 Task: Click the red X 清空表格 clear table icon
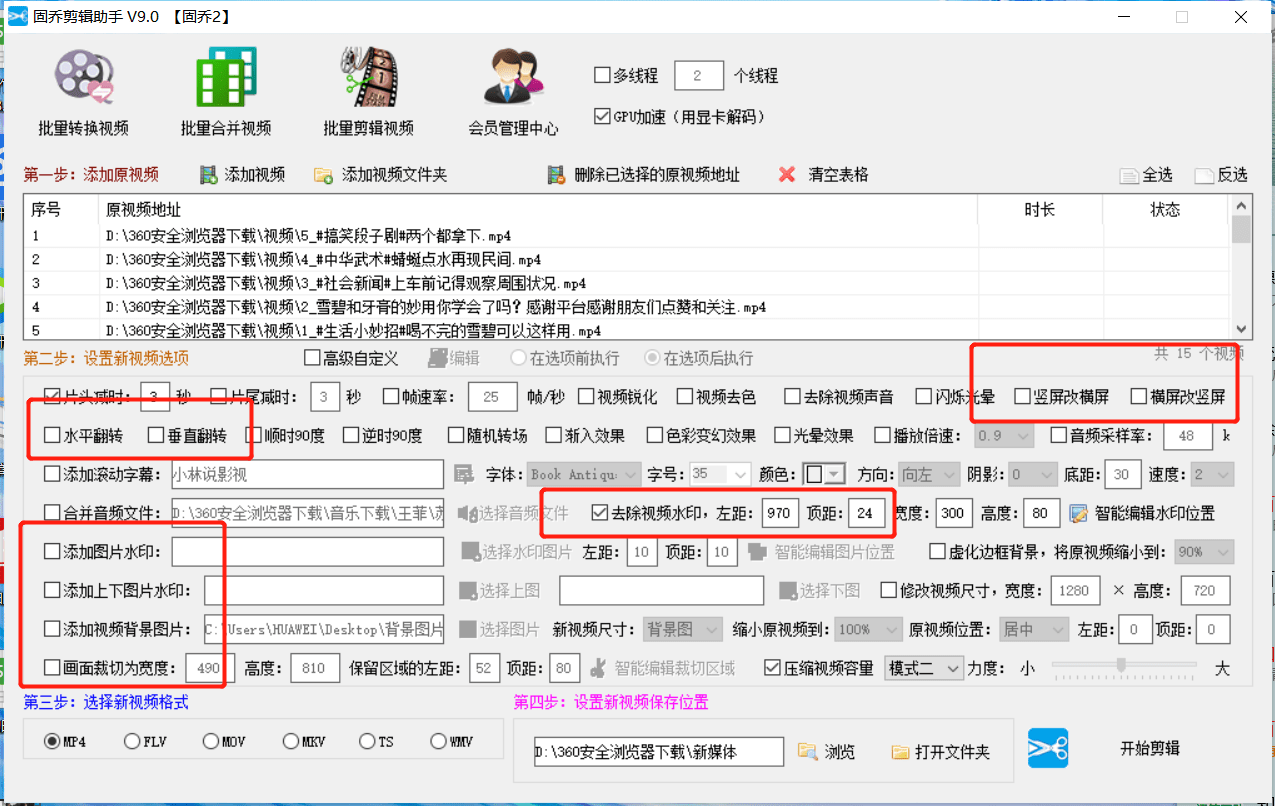(x=788, y=174)
